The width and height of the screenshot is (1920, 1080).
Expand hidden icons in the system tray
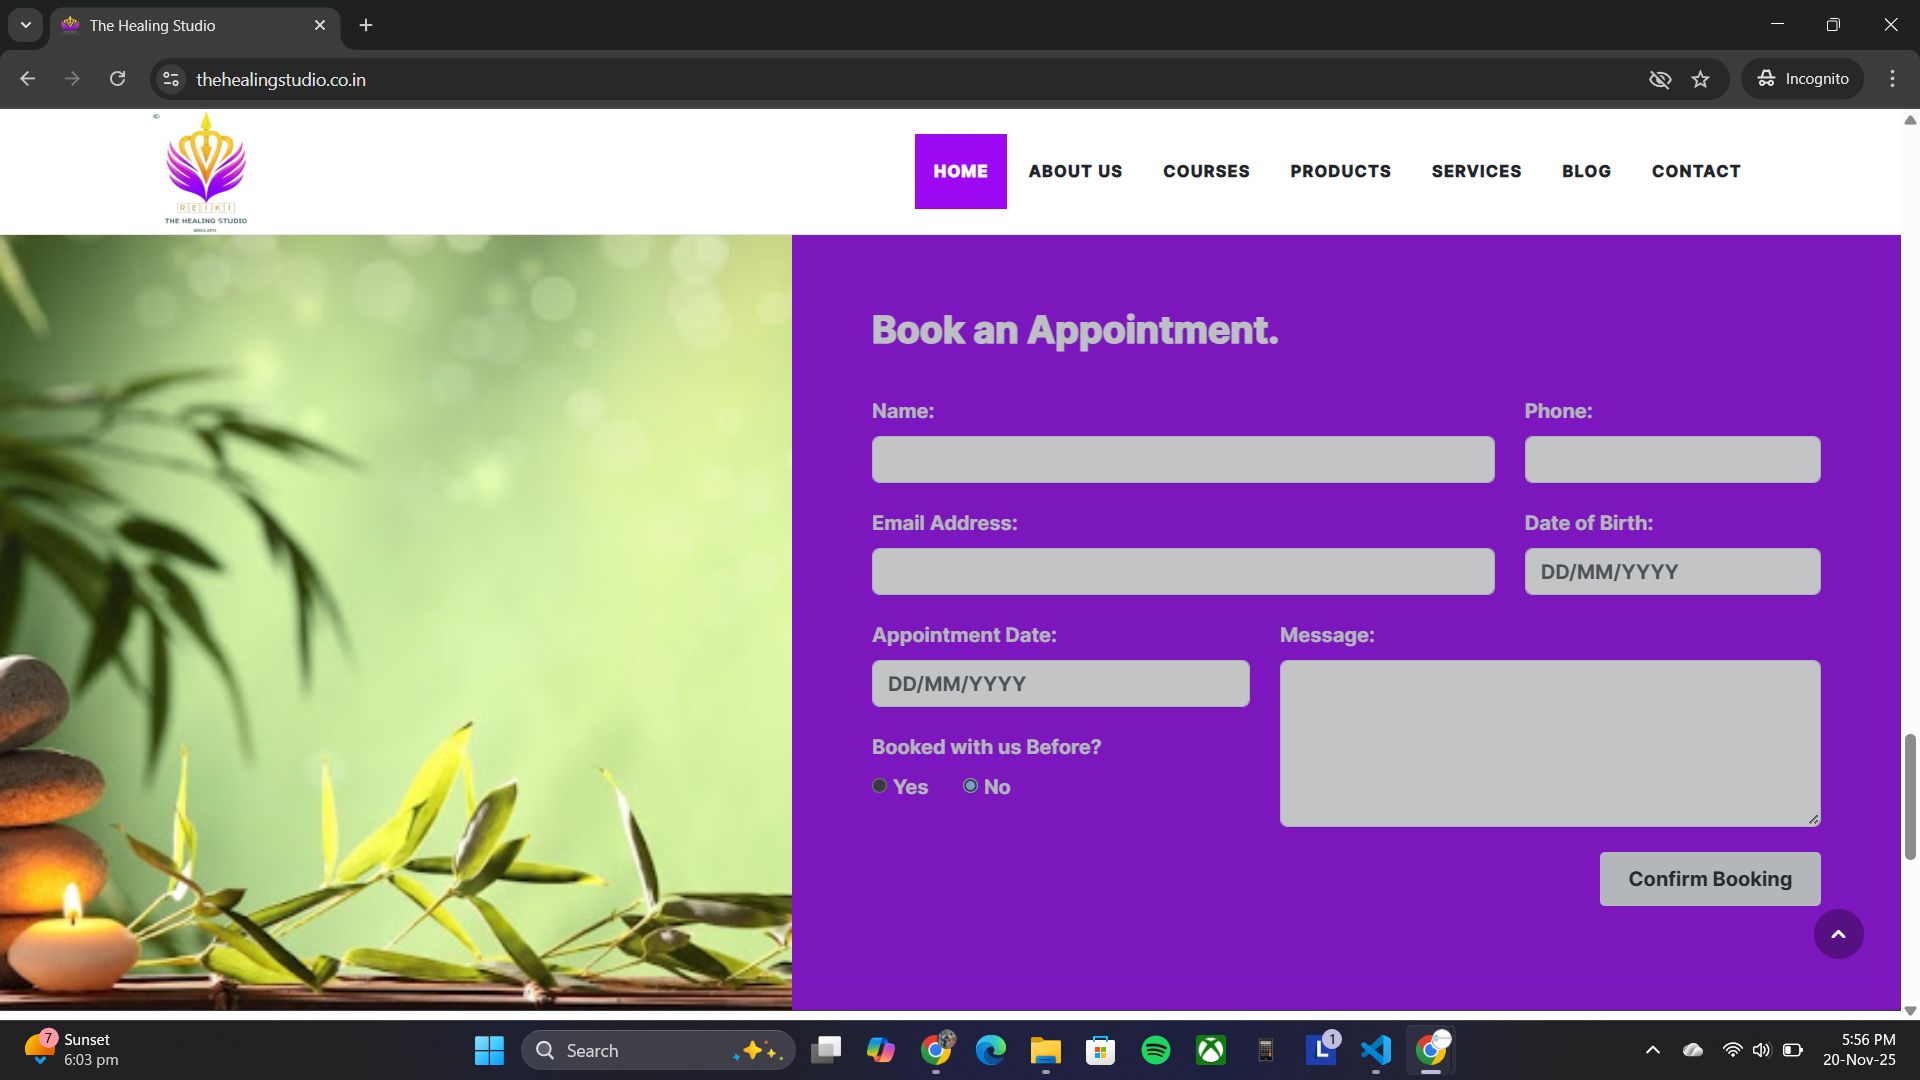point(1652,1050)
